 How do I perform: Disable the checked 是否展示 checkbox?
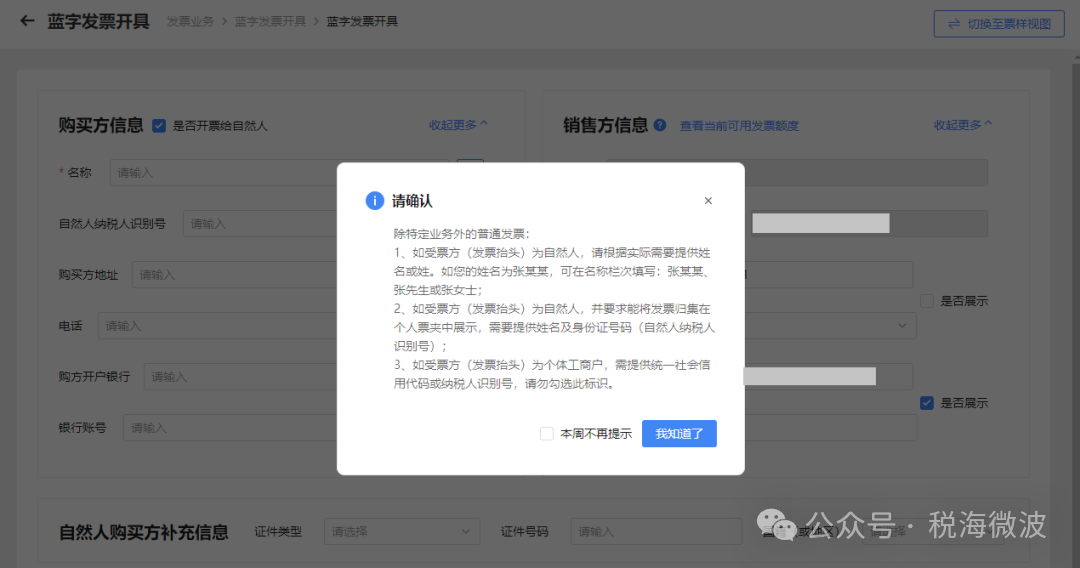[x=927, y=403]
